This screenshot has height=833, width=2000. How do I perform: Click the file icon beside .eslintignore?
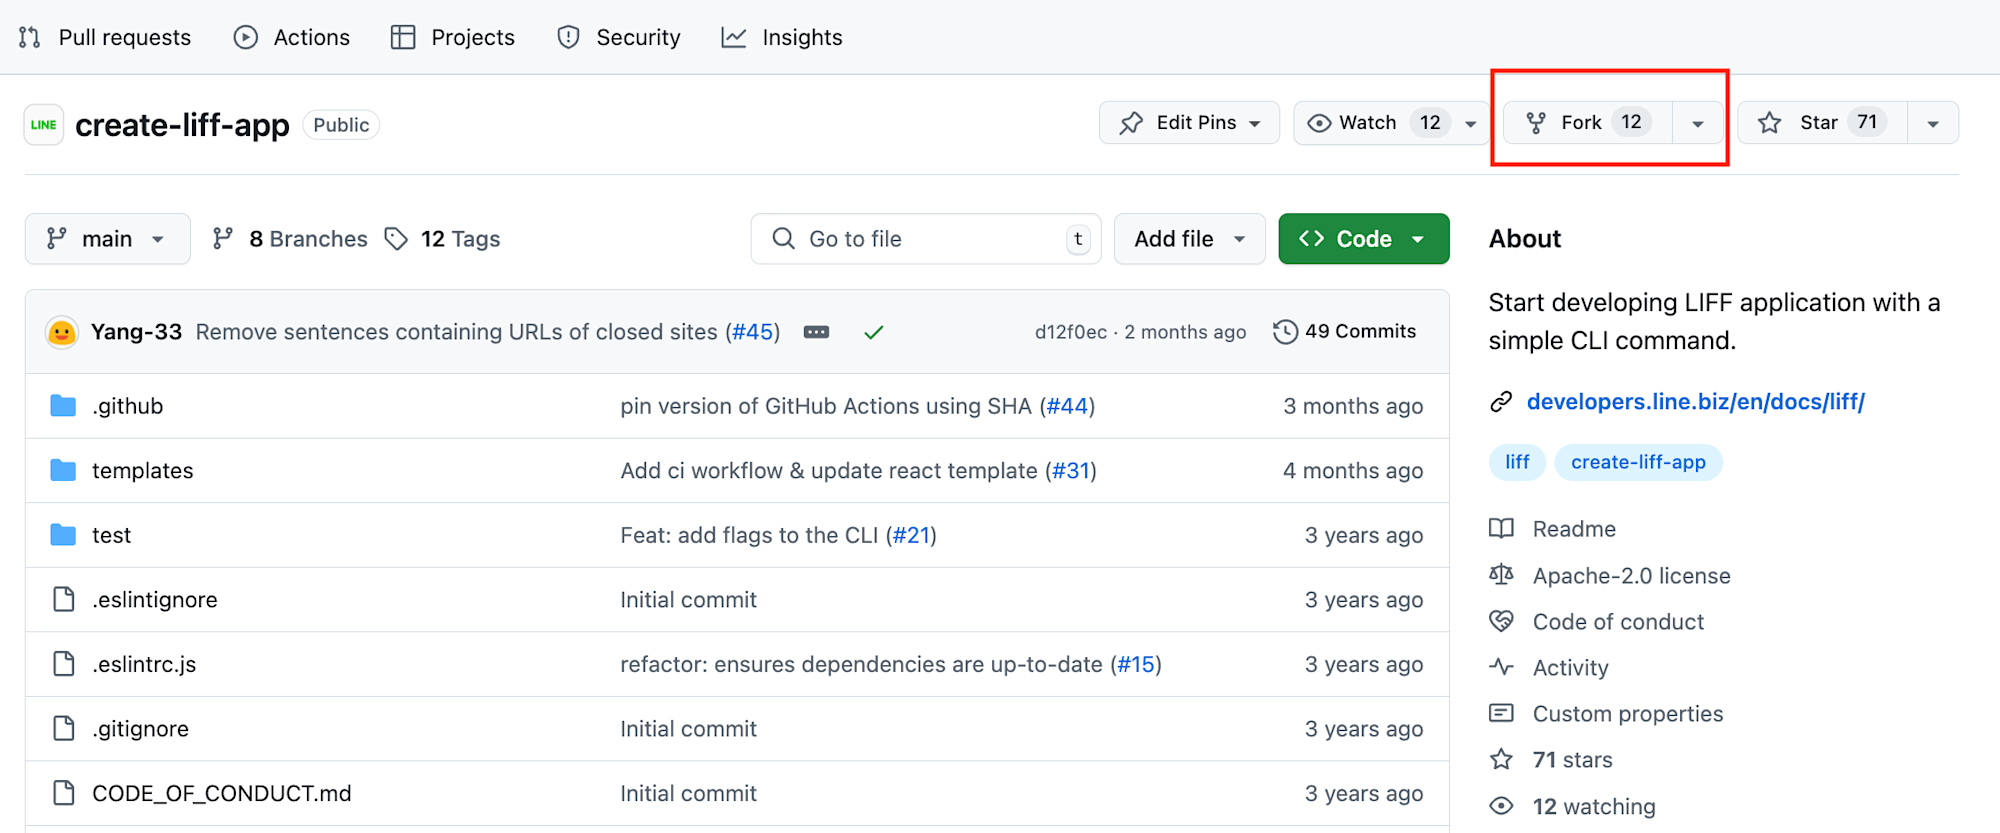point(64,600)
